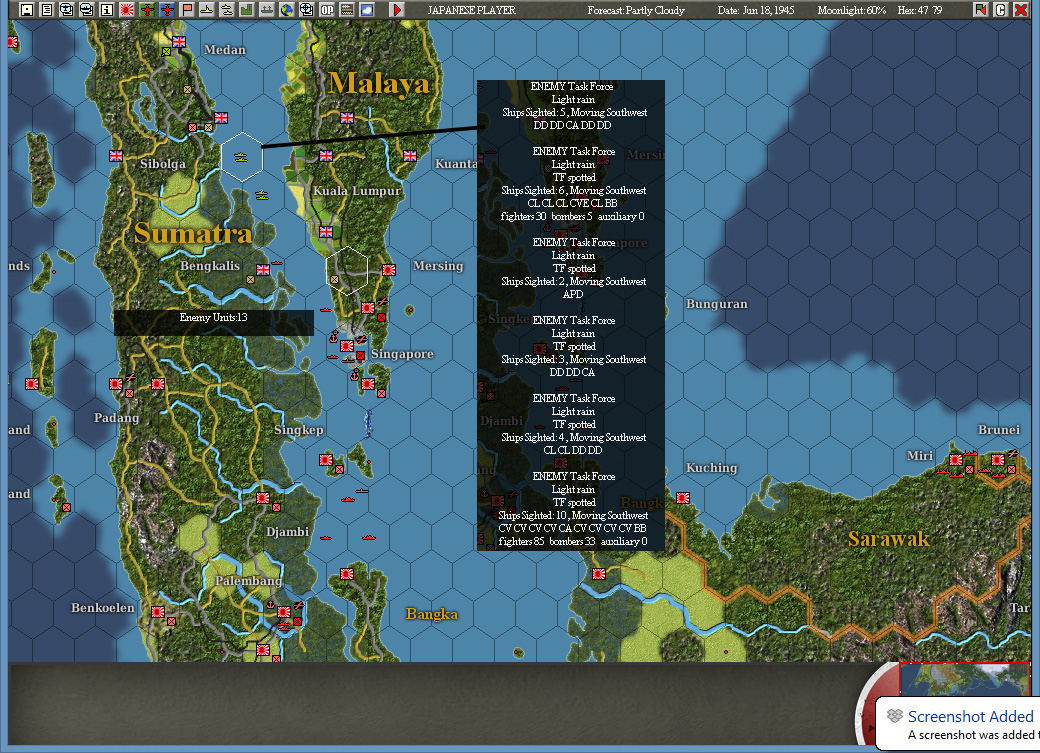This screenshot has width=1040, height=753.
Task: Click the 'APD' ship type text
Action: (x=572, y=295)
